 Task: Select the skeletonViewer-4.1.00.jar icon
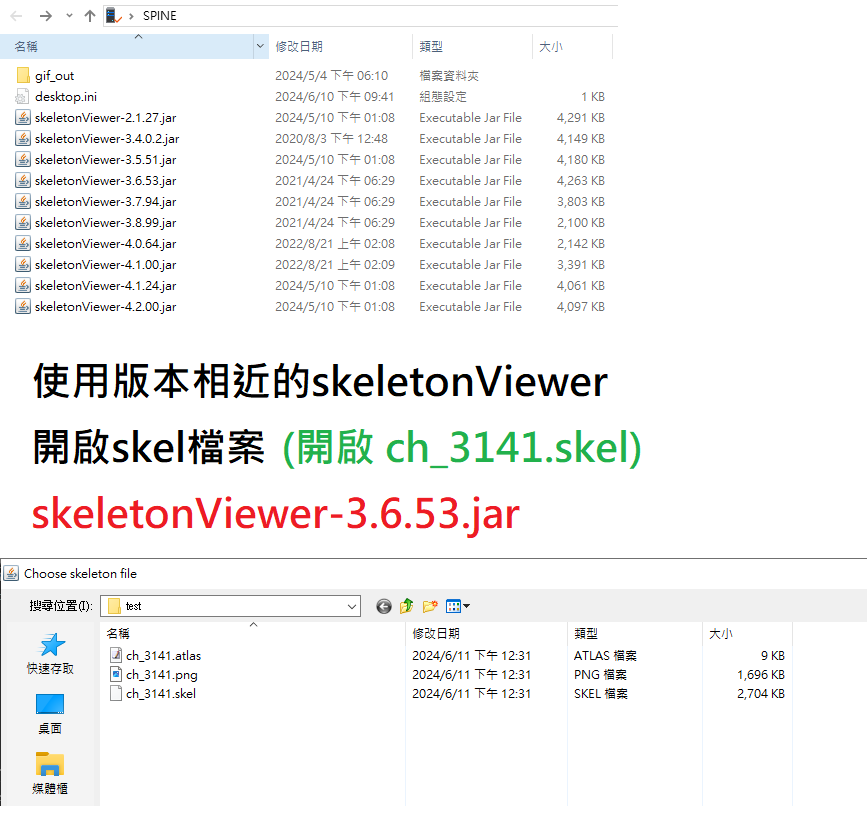click(x=23, y=264)
